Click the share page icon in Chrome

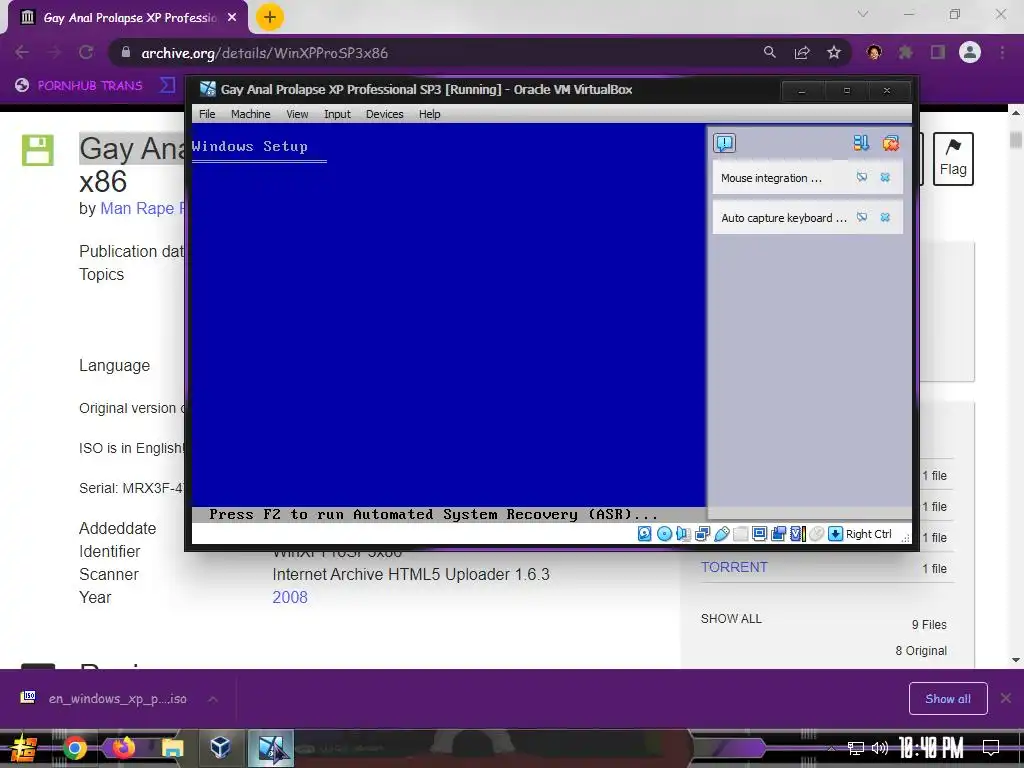pyautogui.click(x=802, y=52)
